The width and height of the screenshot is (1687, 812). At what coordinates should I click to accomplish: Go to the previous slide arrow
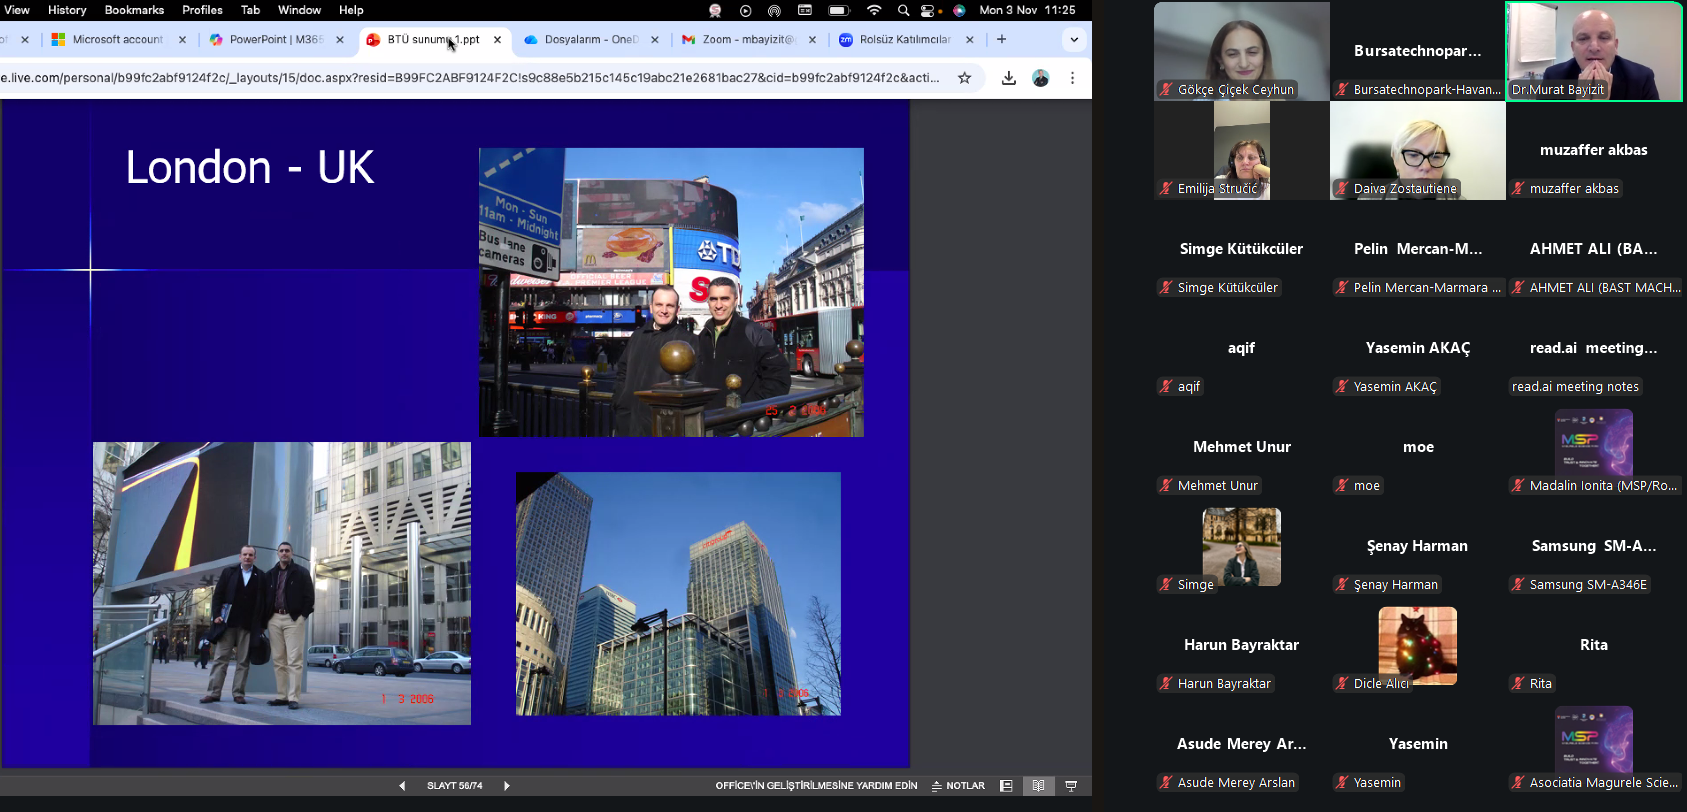(x=402, y=786)
